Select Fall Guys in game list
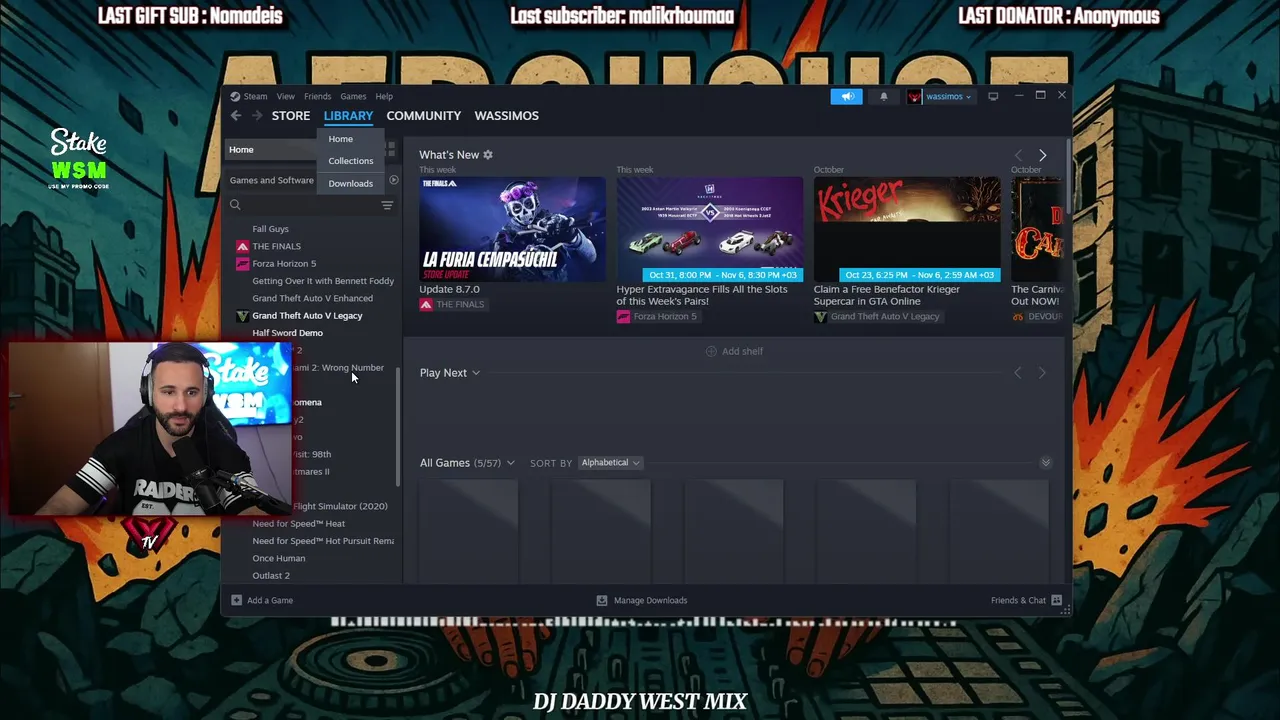Screen dimensions: 1280x720 point(270,229)
